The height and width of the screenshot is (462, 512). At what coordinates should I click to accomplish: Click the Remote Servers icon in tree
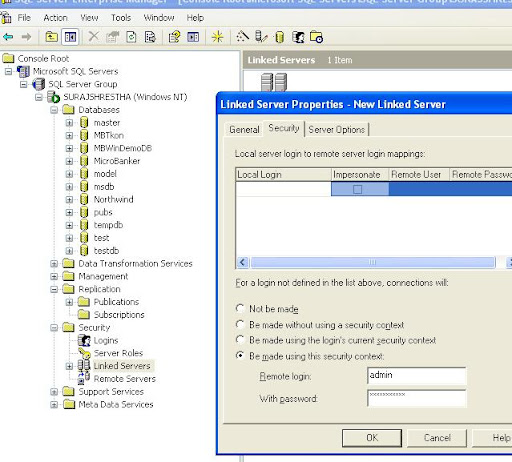[84, 378]
